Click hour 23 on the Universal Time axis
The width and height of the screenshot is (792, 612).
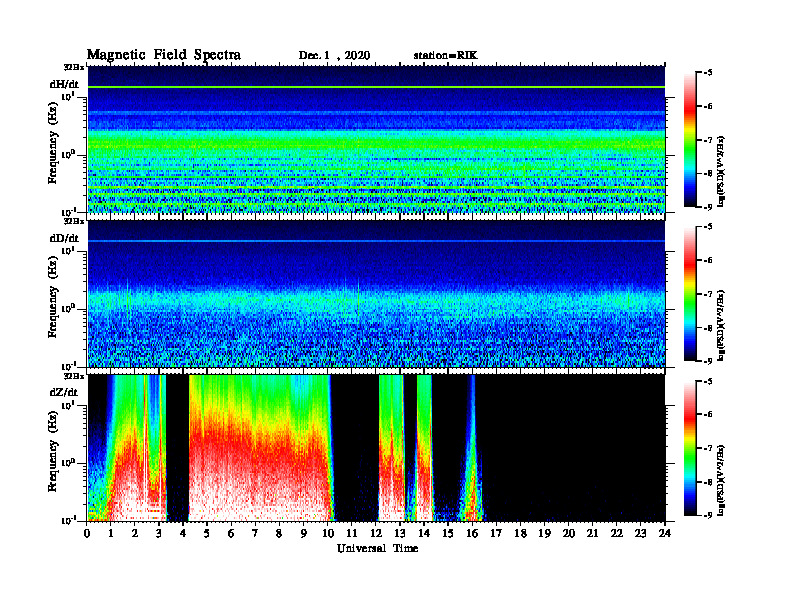640,534
